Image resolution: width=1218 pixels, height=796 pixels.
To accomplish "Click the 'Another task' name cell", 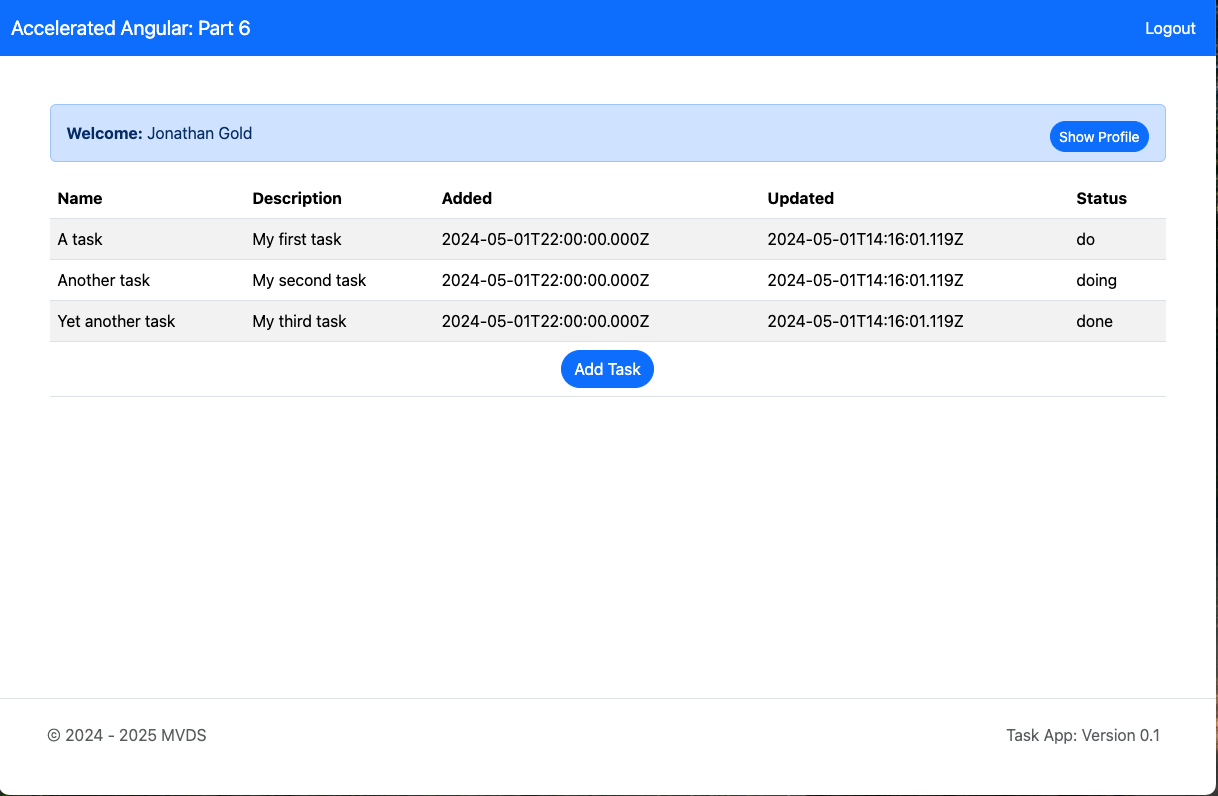I will (104, 280).
